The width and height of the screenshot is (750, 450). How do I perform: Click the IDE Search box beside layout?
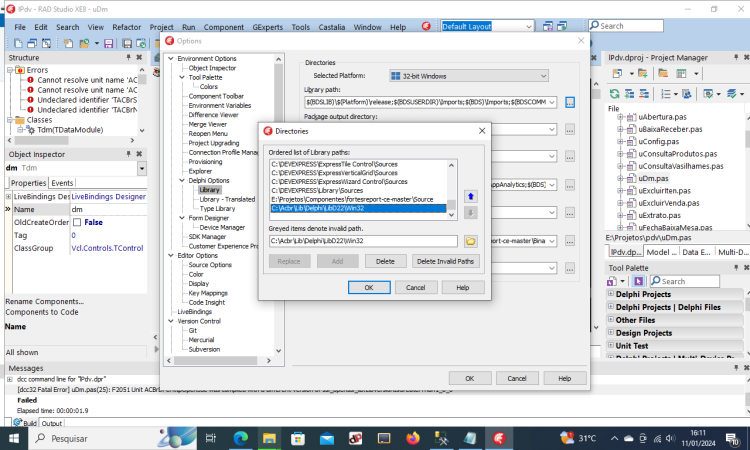pyautogui.click(x=626, y=26)
